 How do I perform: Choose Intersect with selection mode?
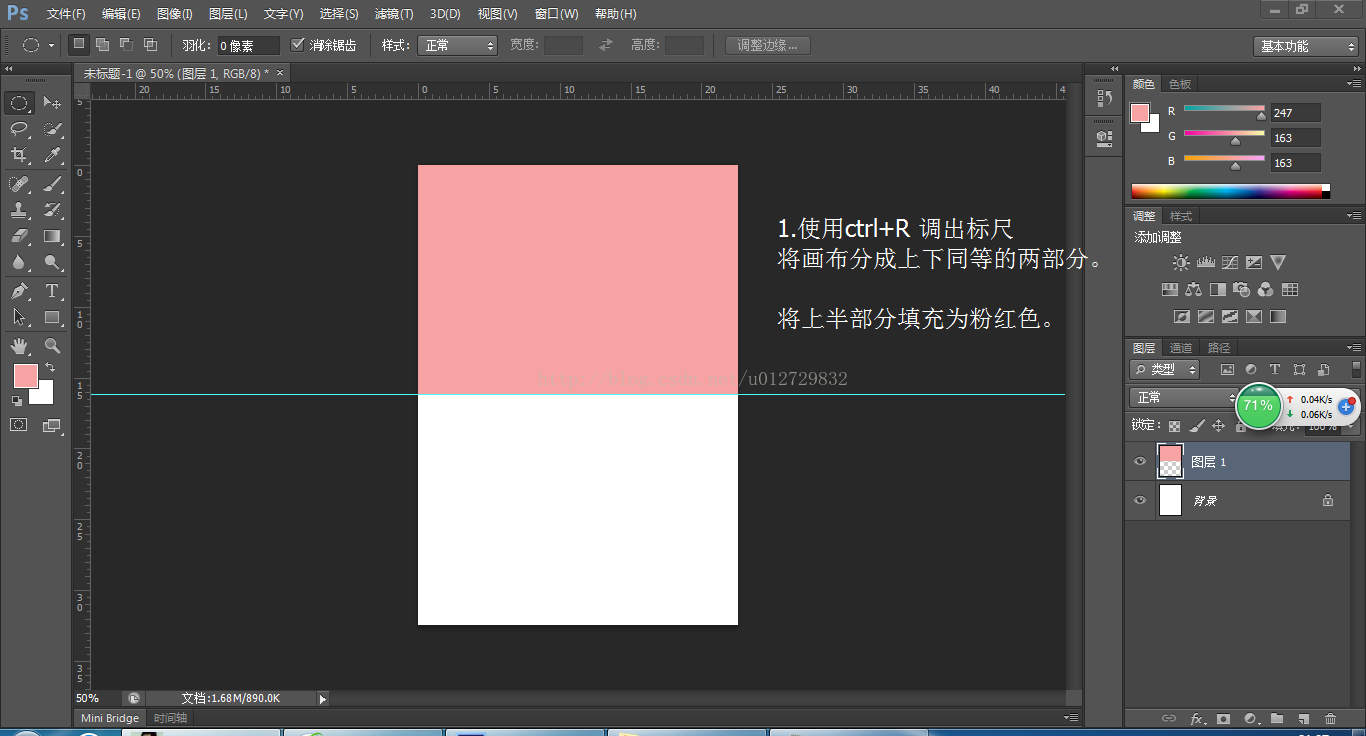coord(150,45)
